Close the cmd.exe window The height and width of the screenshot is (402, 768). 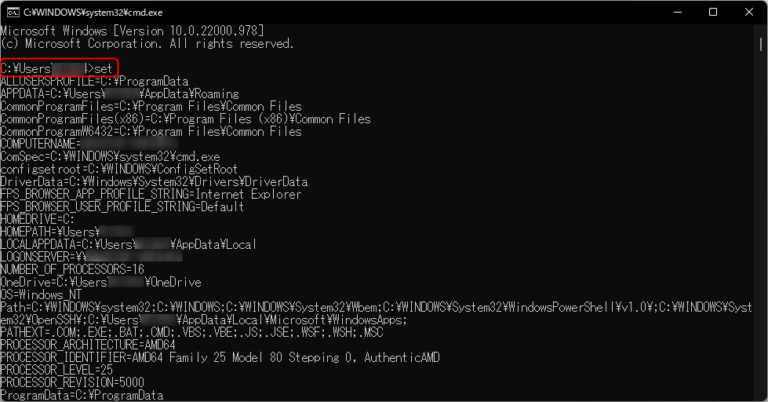pos(751,12)
